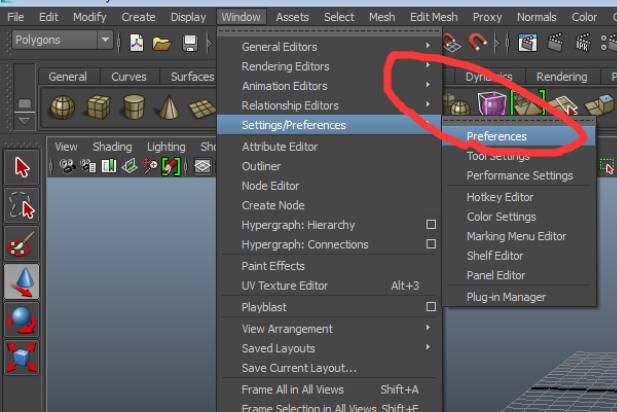The width and height of the screenshot is (617, 412).
Task: Create a polygon cylinder from shelf
Action: tap(134, 107)
